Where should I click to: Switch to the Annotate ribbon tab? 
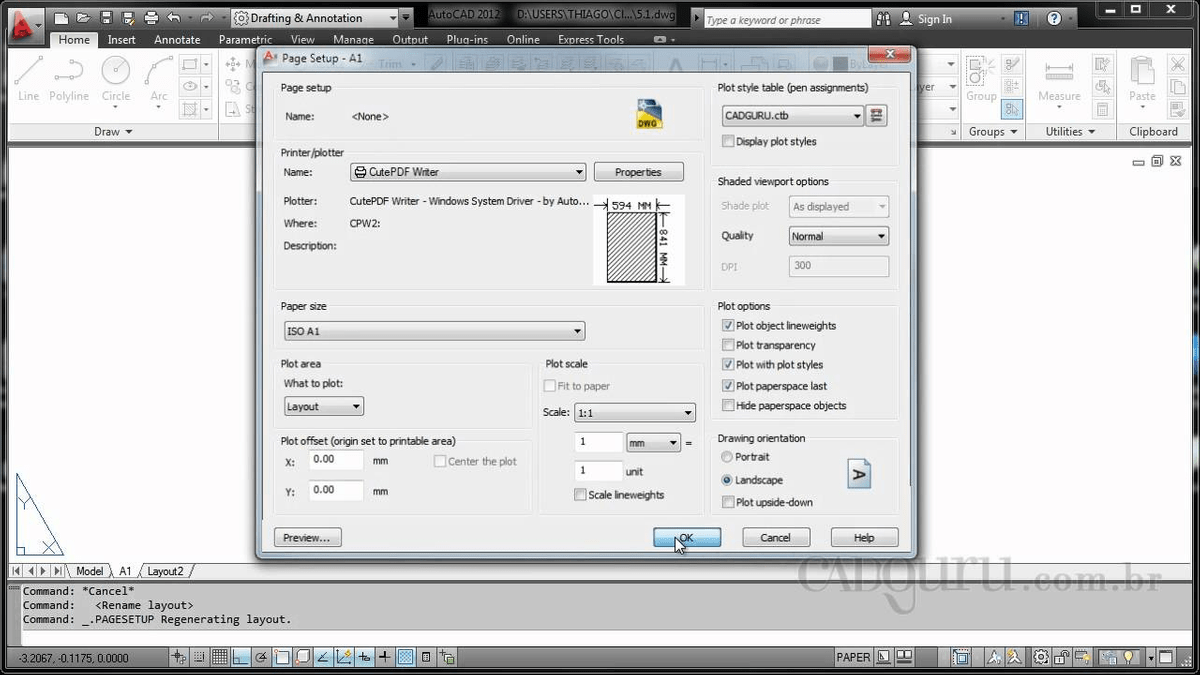click(x=177, y=40)
